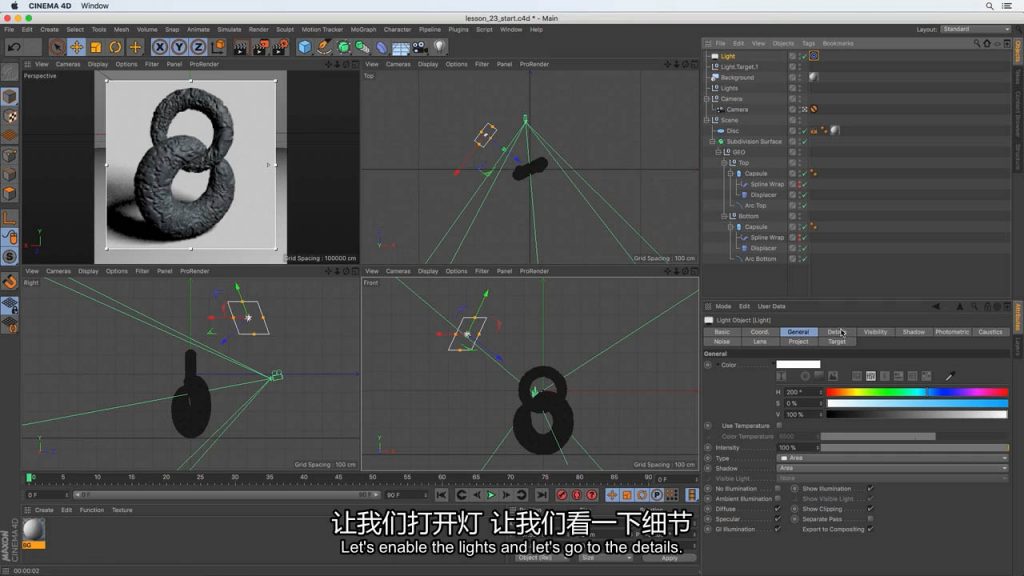Open the Shadow type dropdown
The height and width of the screenshot is (576, 1024).
[892, 468]
